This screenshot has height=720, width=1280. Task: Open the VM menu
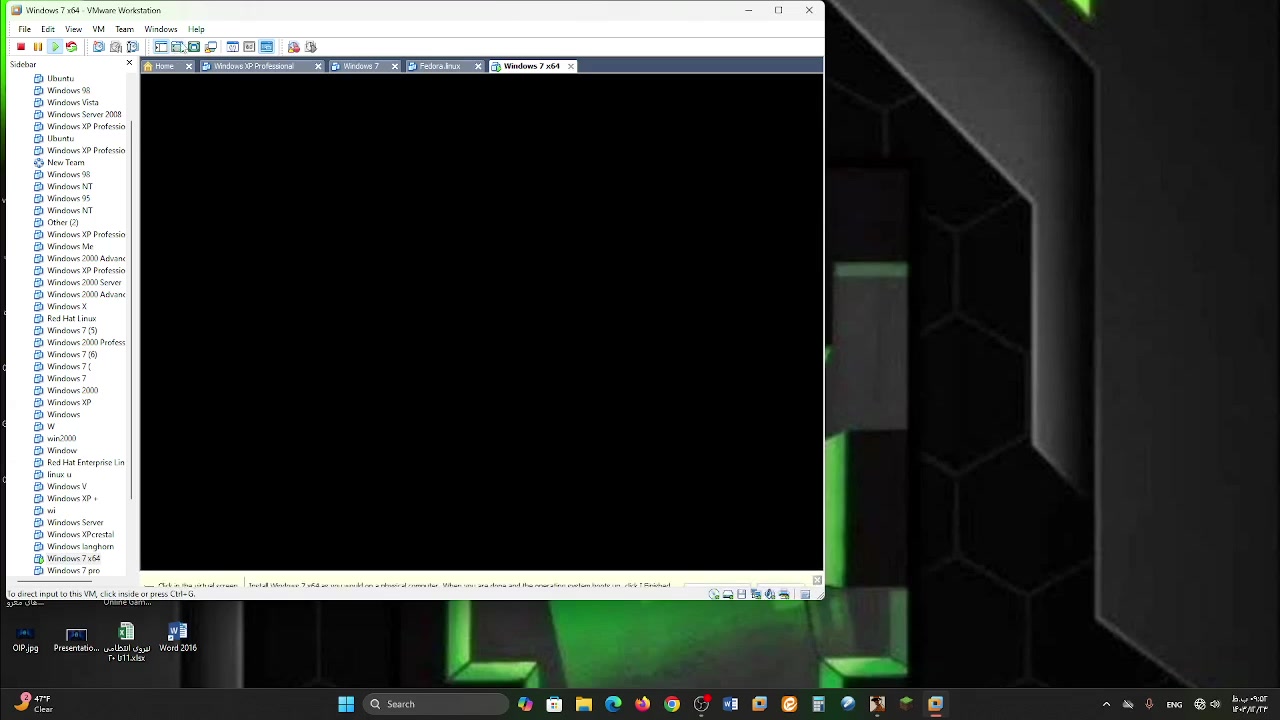99,29
